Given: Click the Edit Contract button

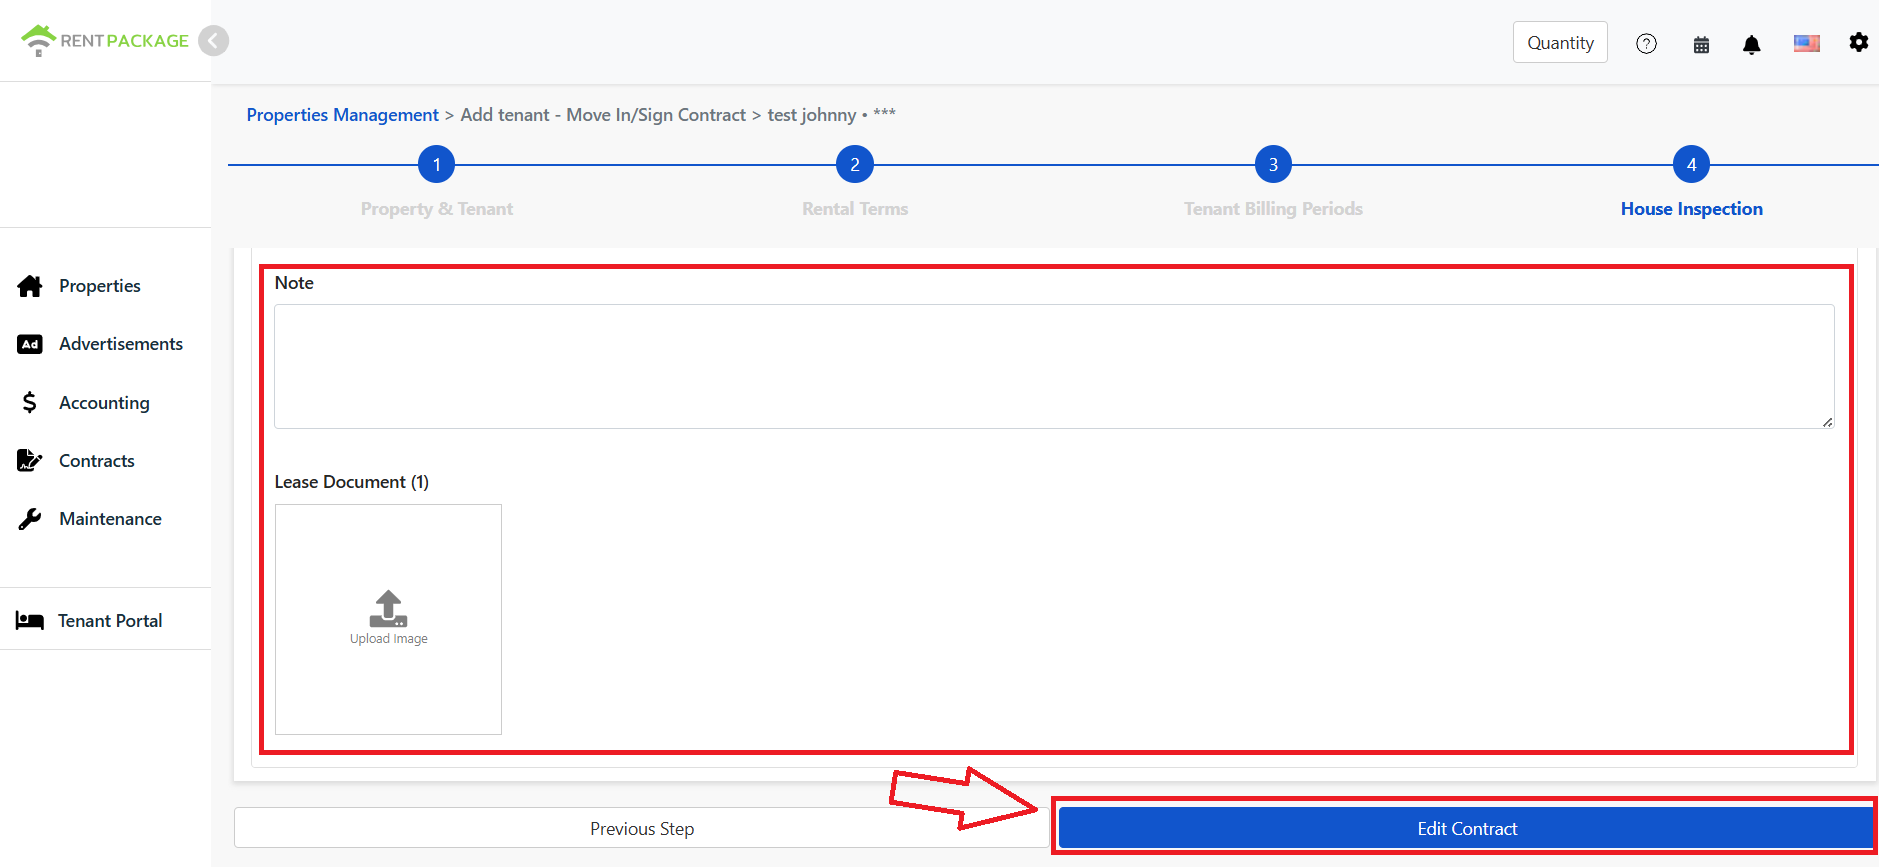Looking at the screenshot, I should coord(1466,828).
